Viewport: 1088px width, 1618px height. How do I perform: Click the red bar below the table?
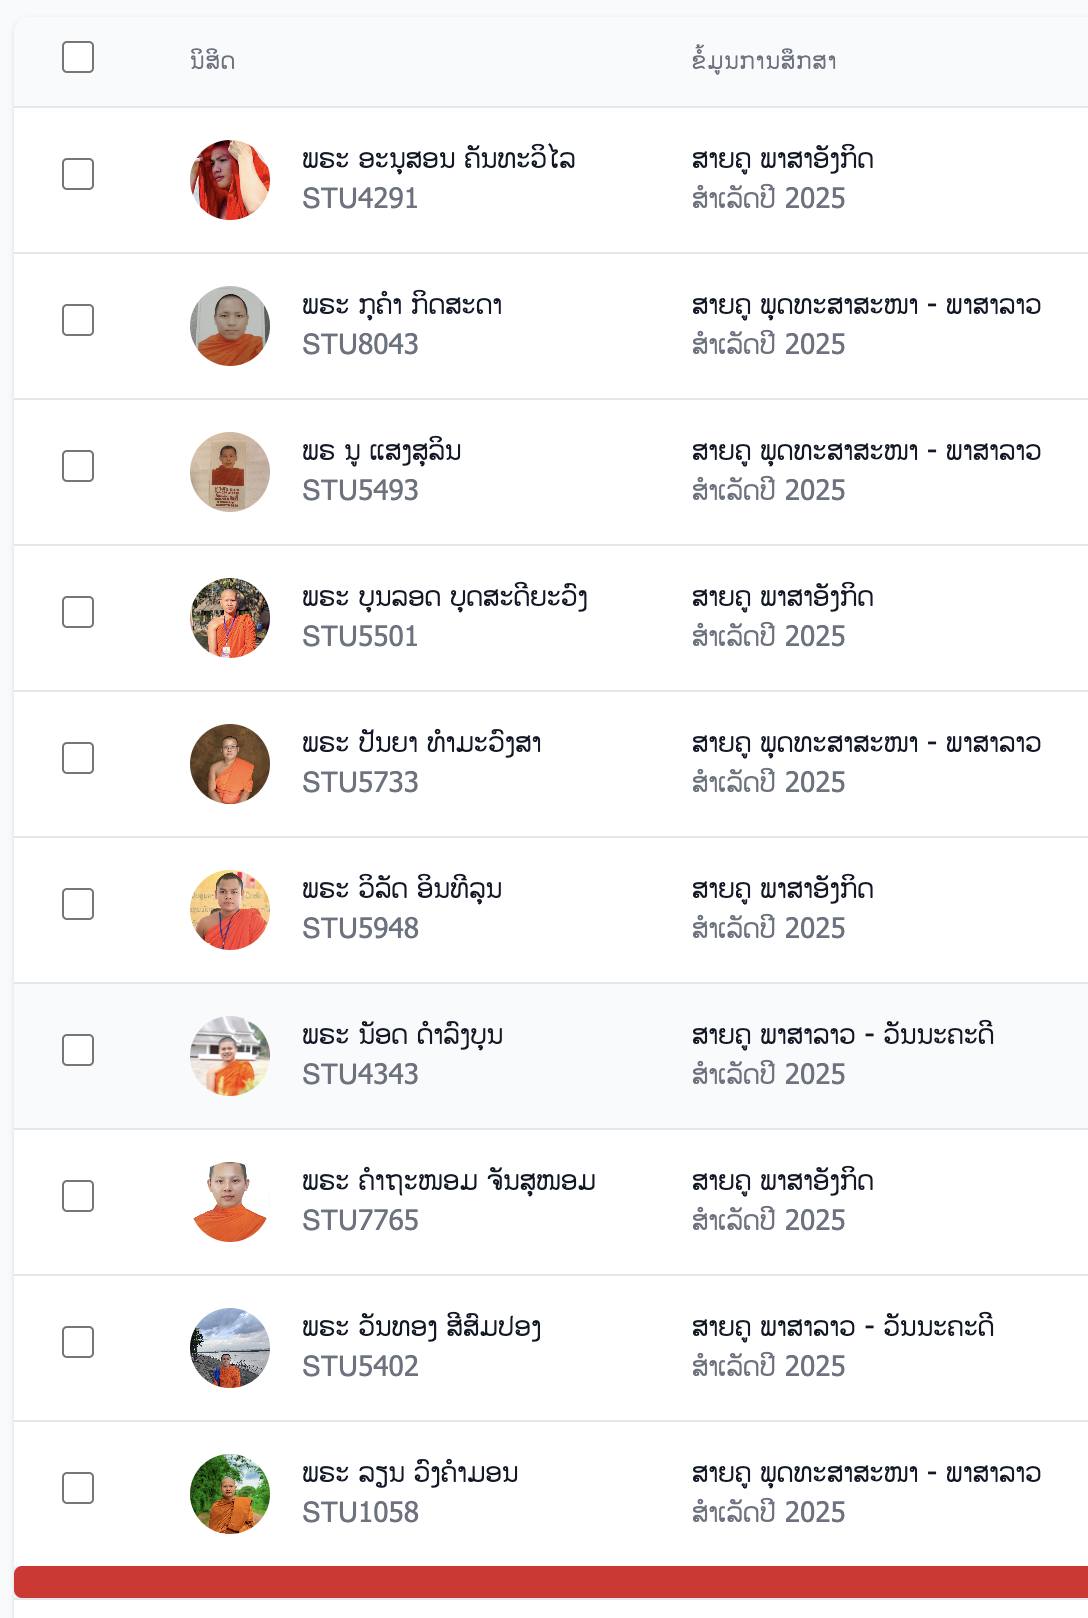click(x=551, y=1582)
